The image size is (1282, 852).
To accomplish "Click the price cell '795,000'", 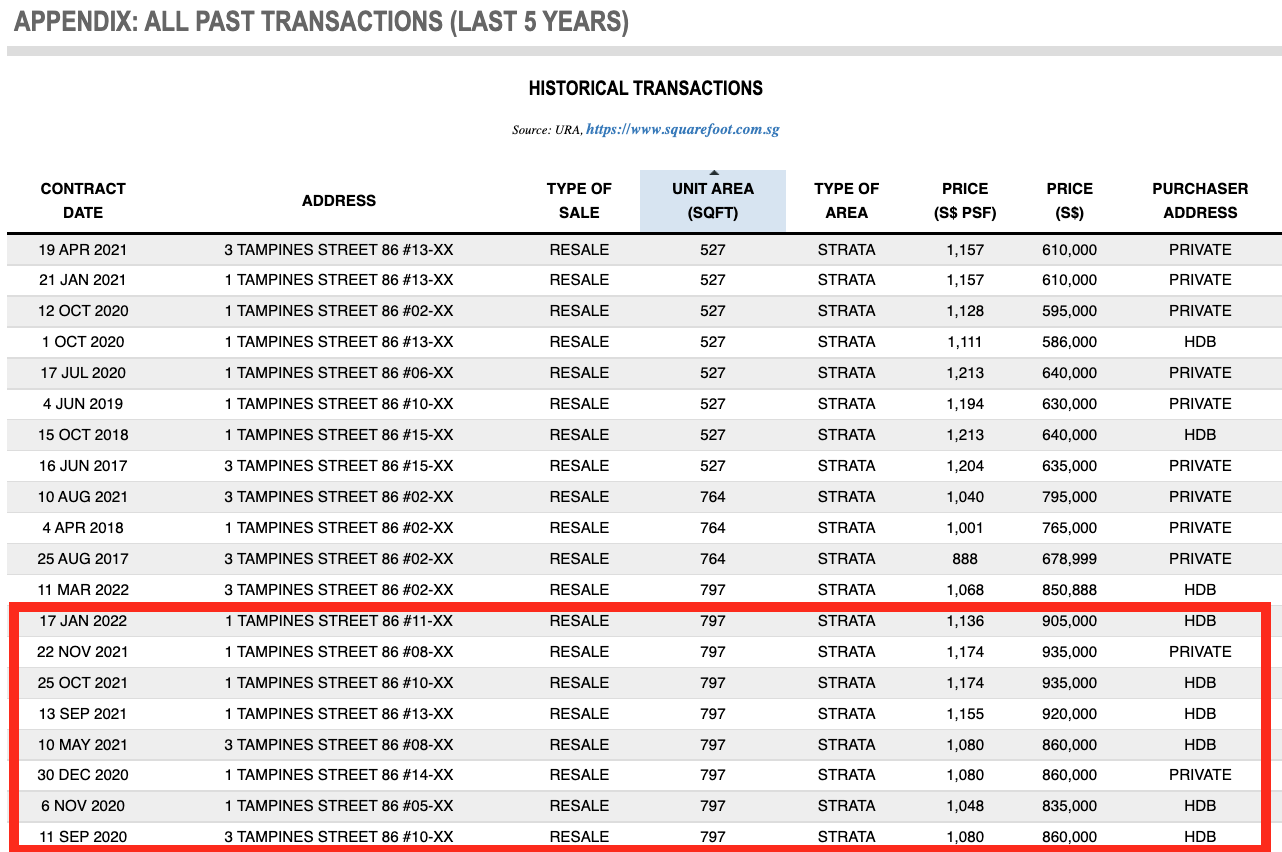I will click(x=1069, y=497).
